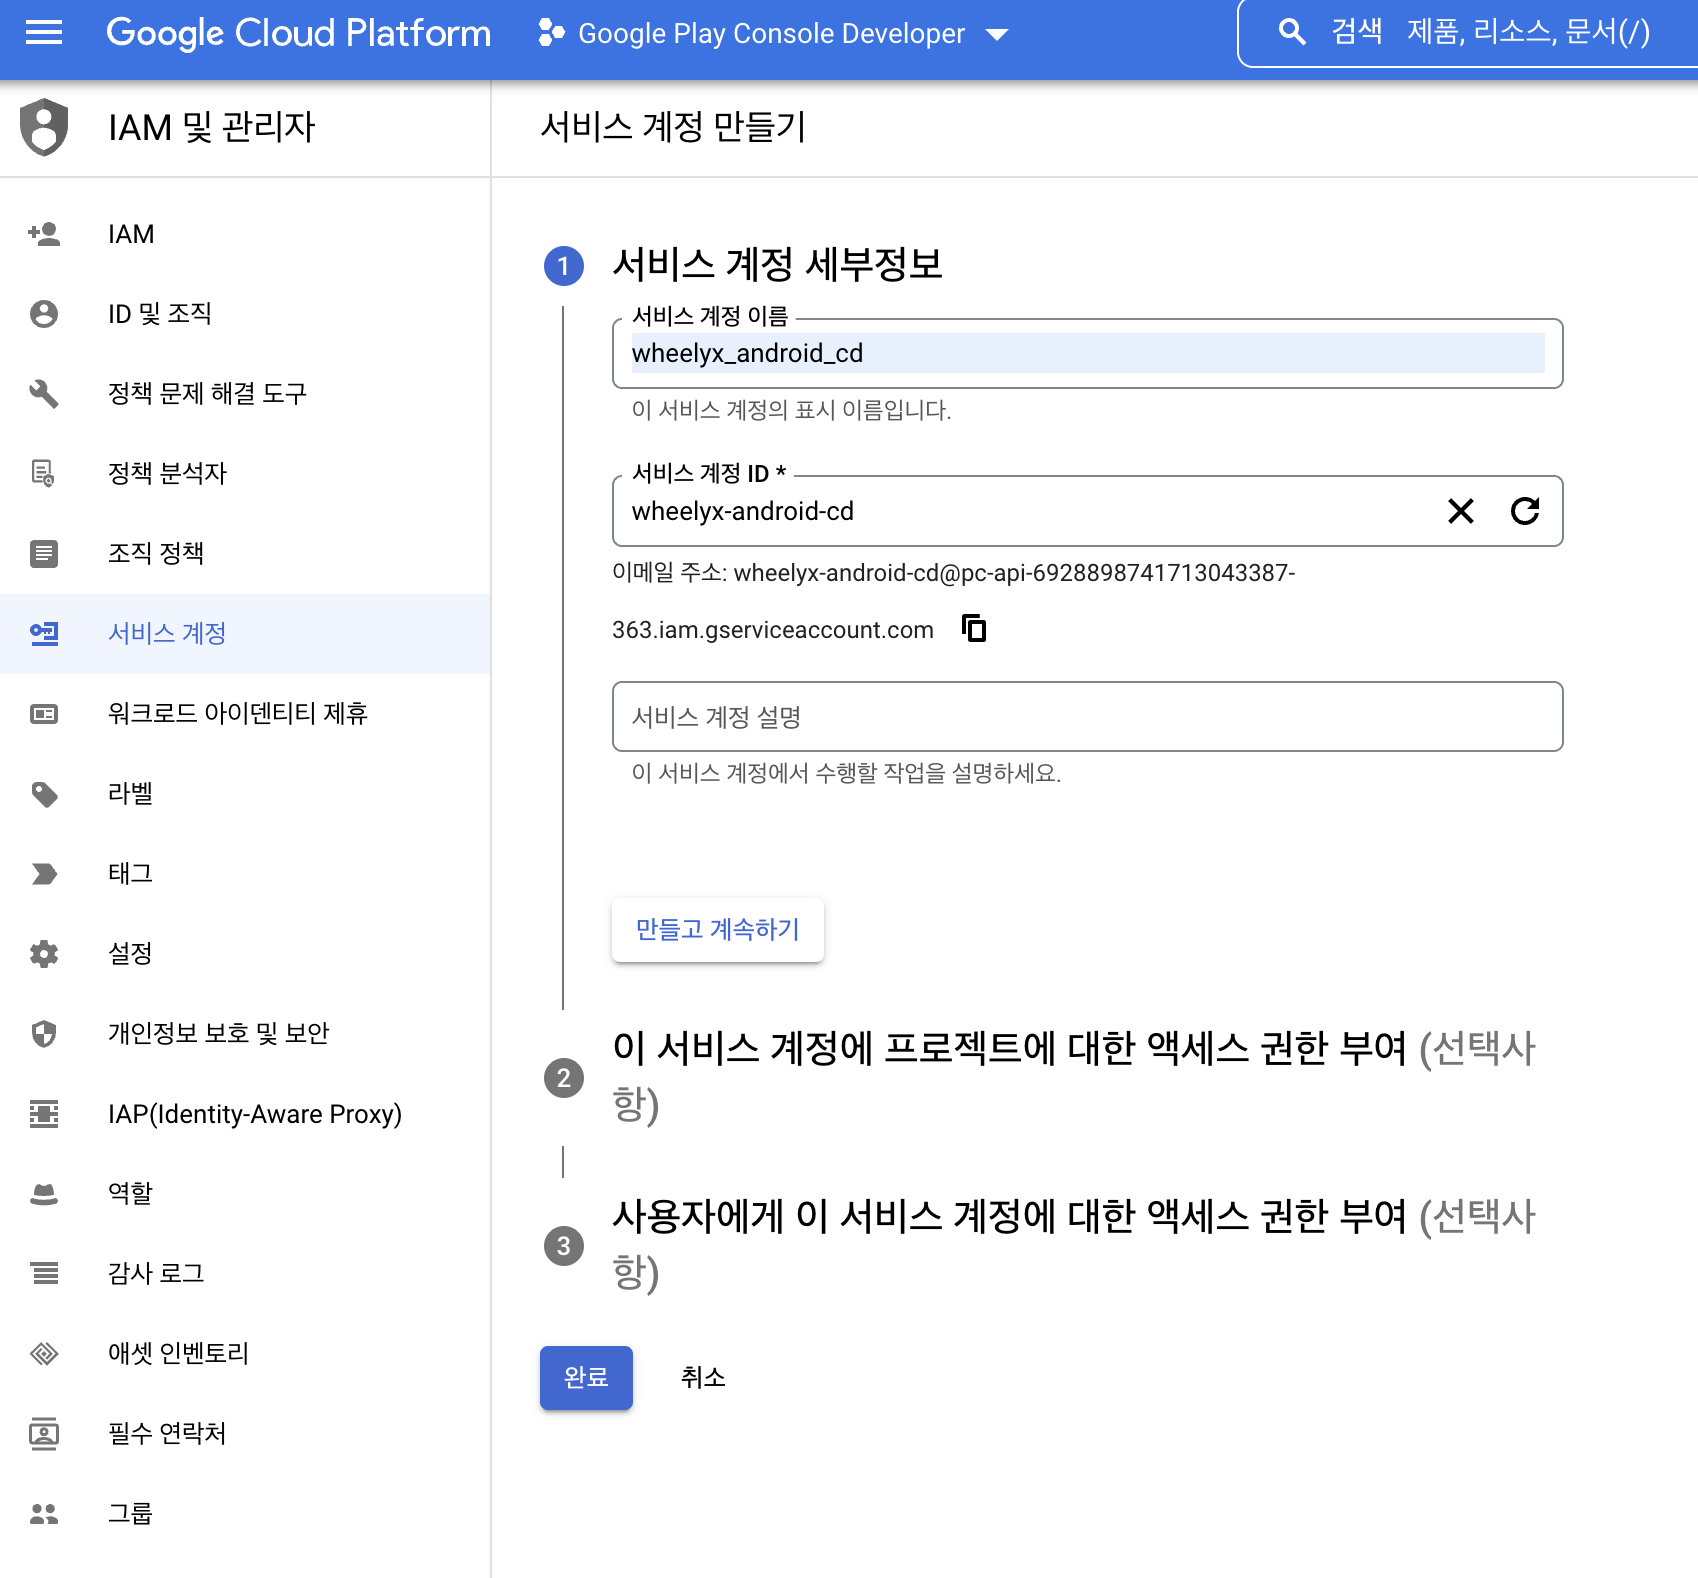
Task: Expand step 2 project access section
Action: [x=1073, y=1076]
